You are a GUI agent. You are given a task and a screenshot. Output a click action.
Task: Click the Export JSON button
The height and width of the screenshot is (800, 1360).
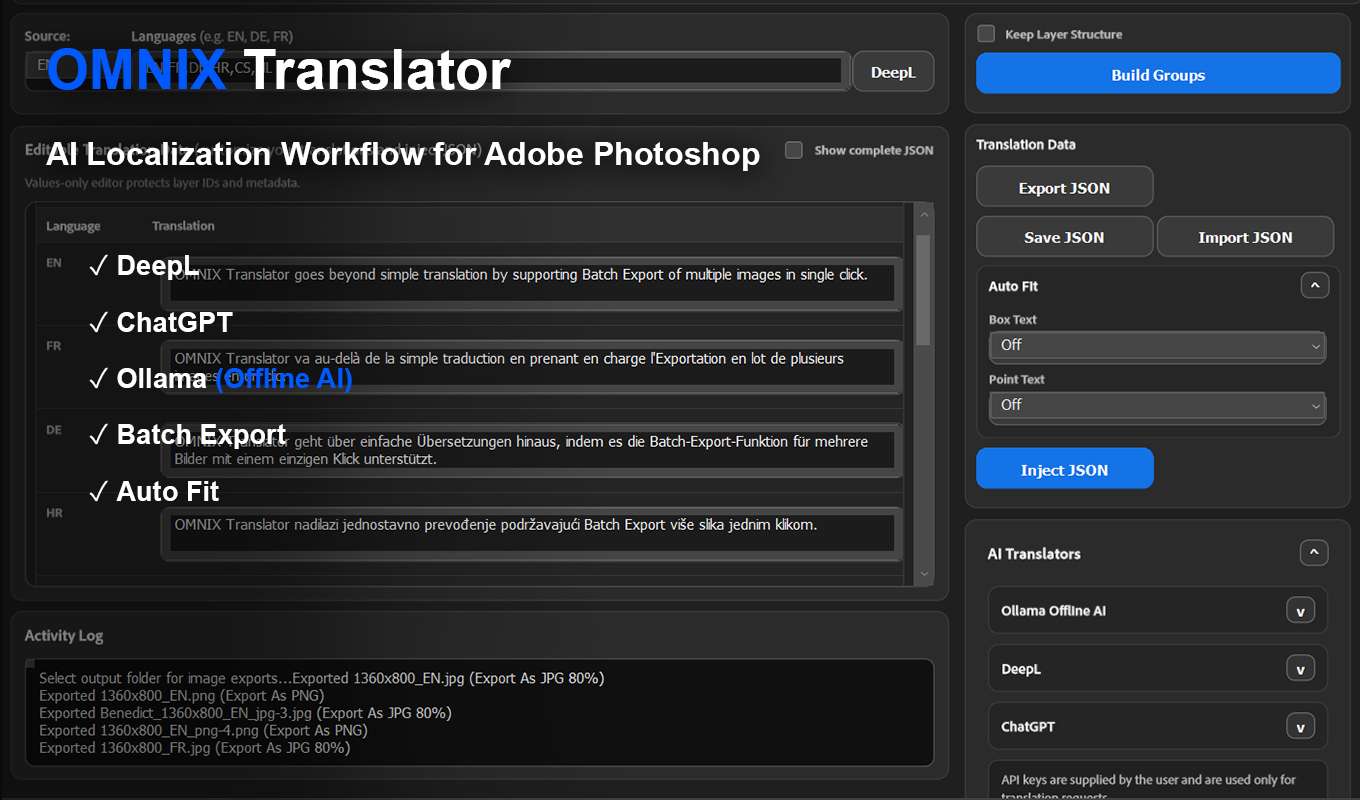pos(1064,187)
